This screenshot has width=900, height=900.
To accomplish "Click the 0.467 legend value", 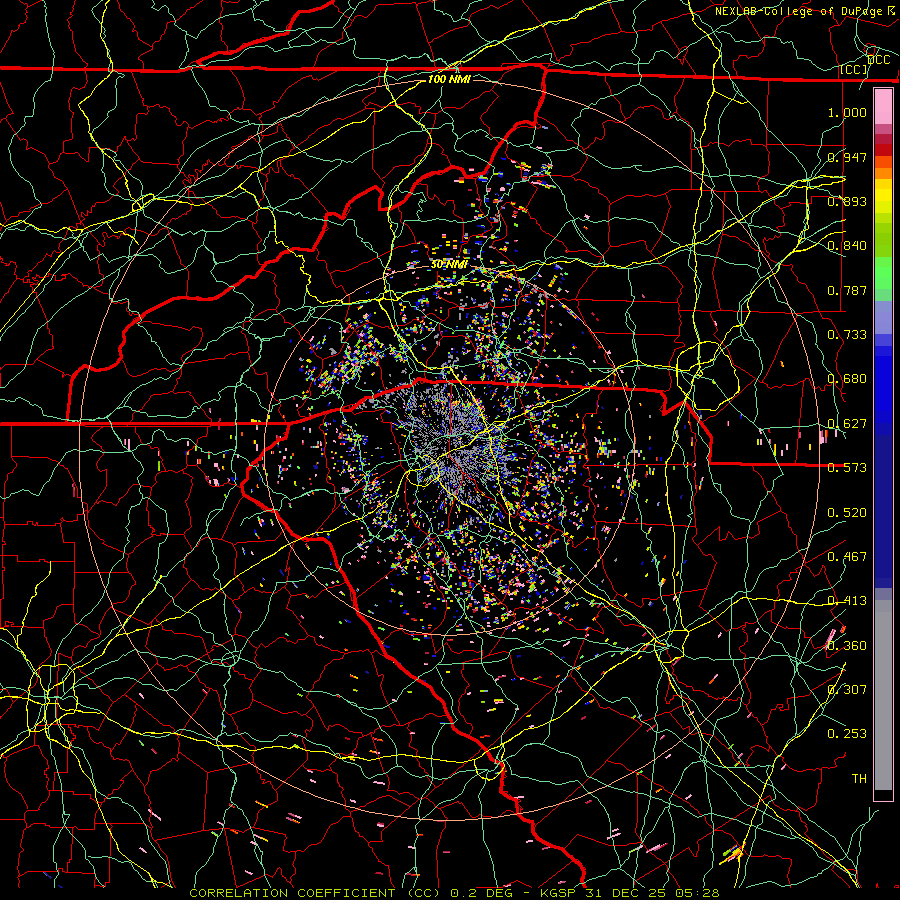I will [847, 557].
